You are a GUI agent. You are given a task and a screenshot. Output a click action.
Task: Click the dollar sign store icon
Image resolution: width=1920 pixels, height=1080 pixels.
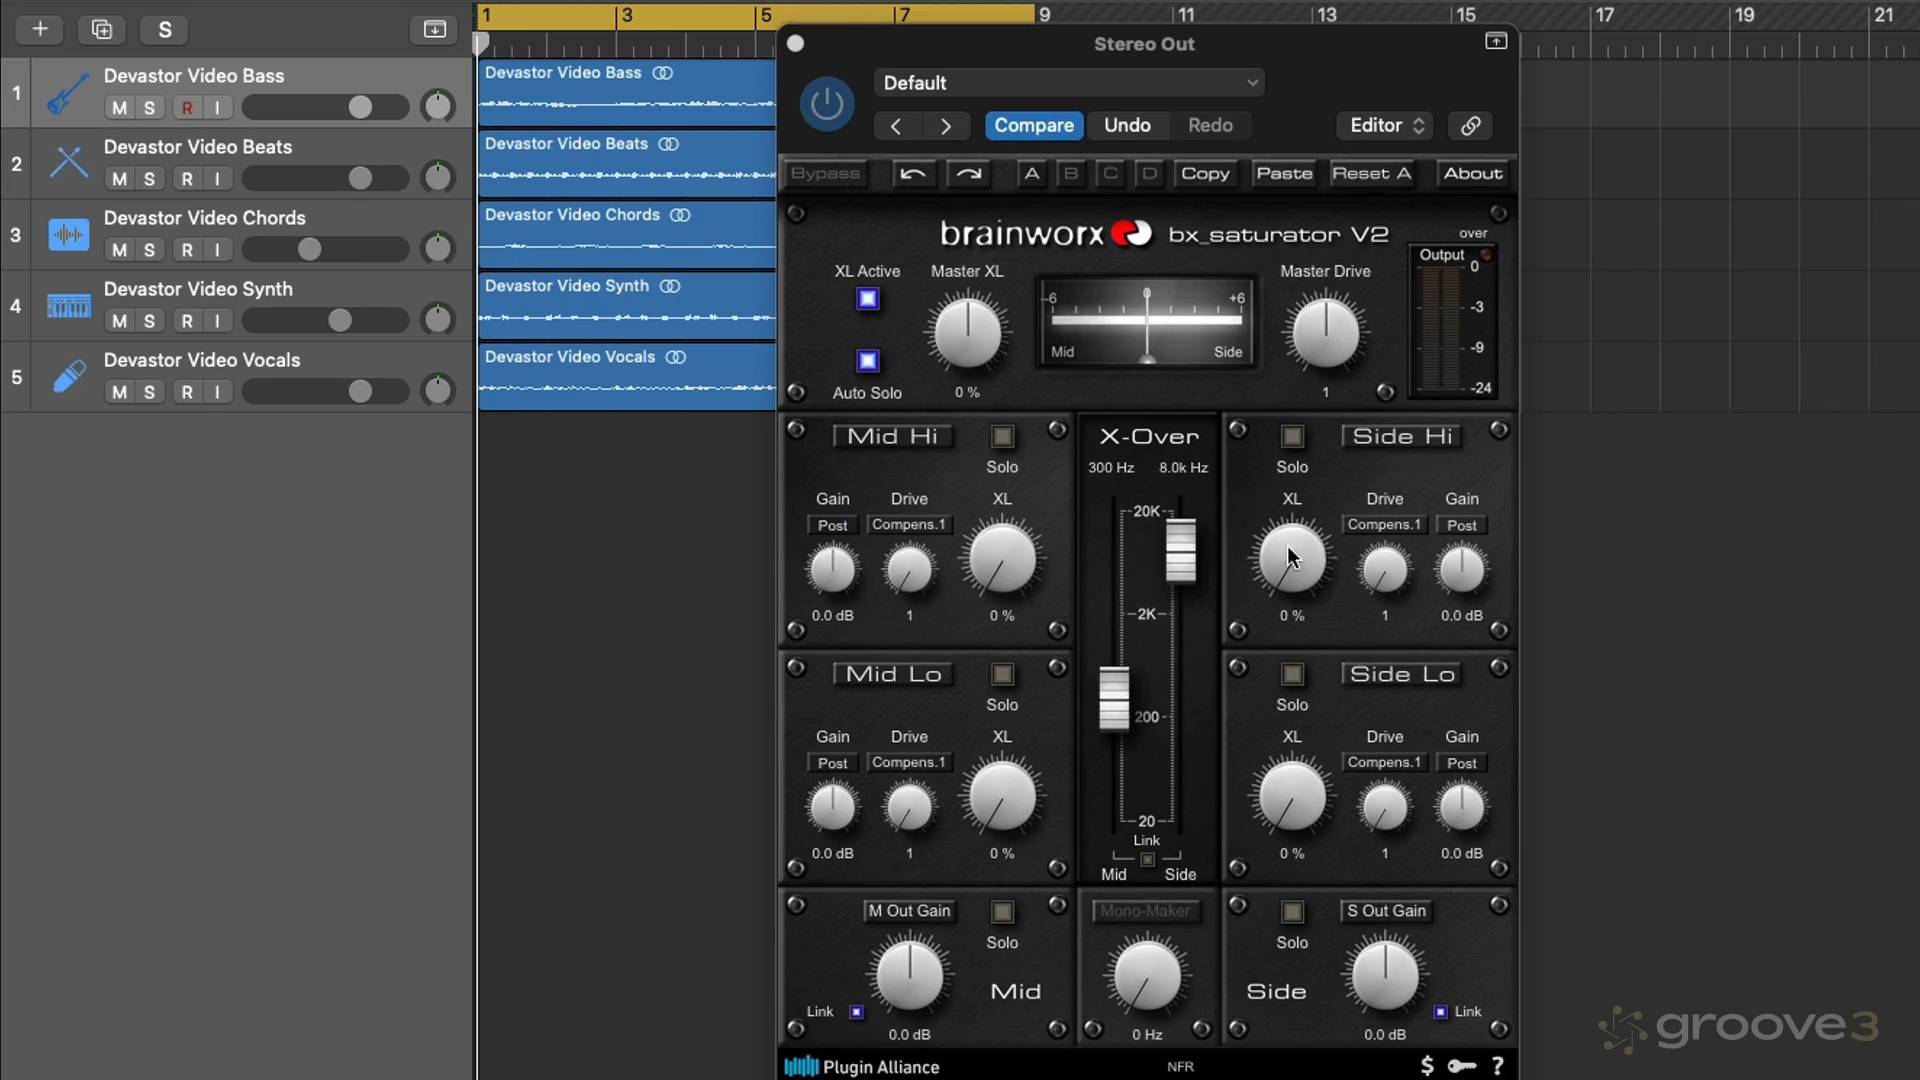coord(1426,1066)
